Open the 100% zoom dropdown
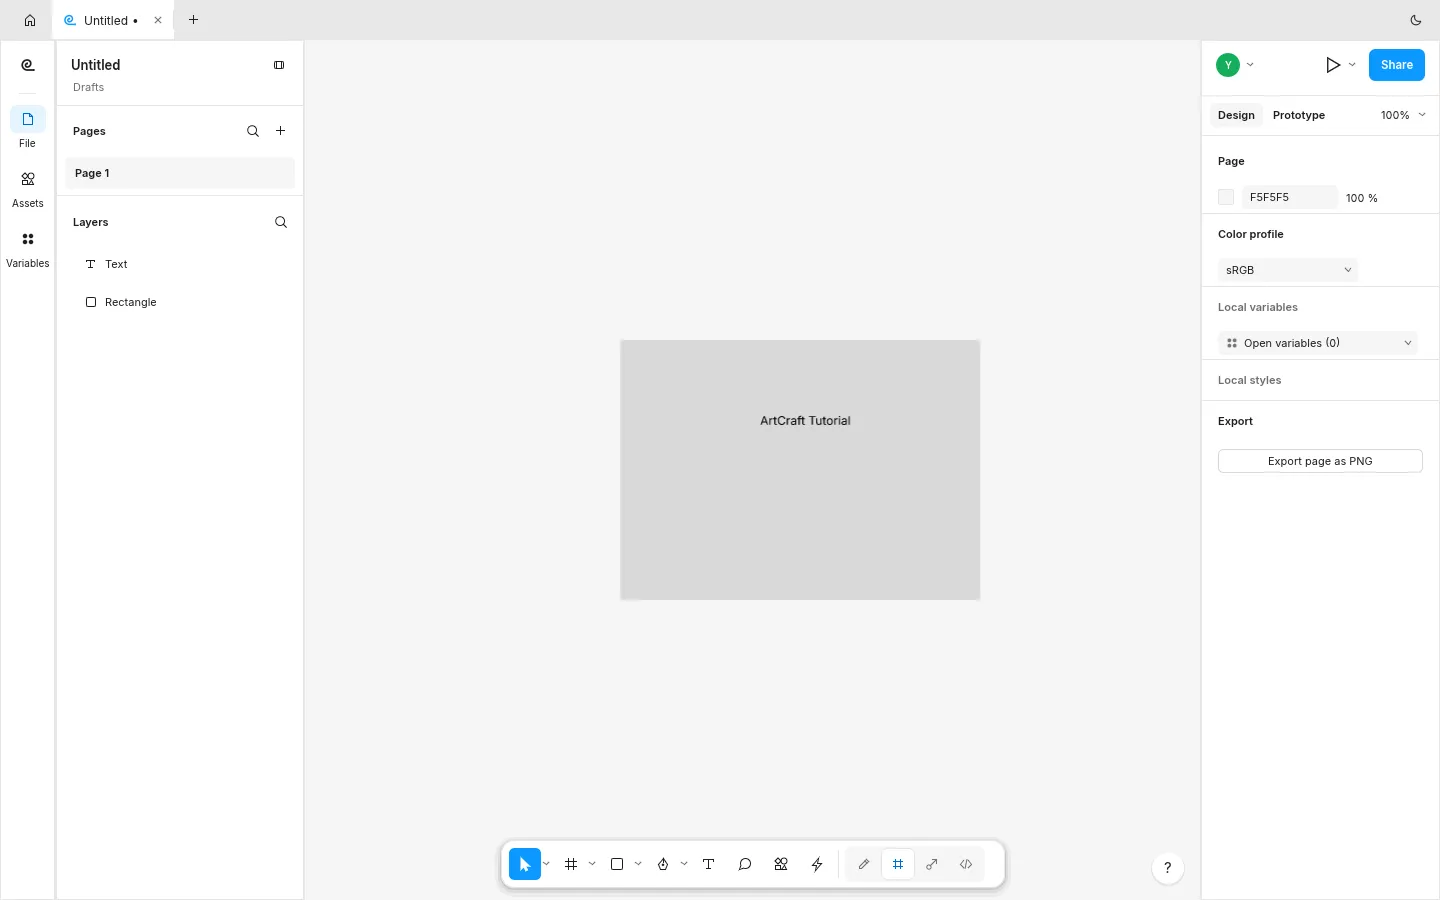 coord(1404,115)
